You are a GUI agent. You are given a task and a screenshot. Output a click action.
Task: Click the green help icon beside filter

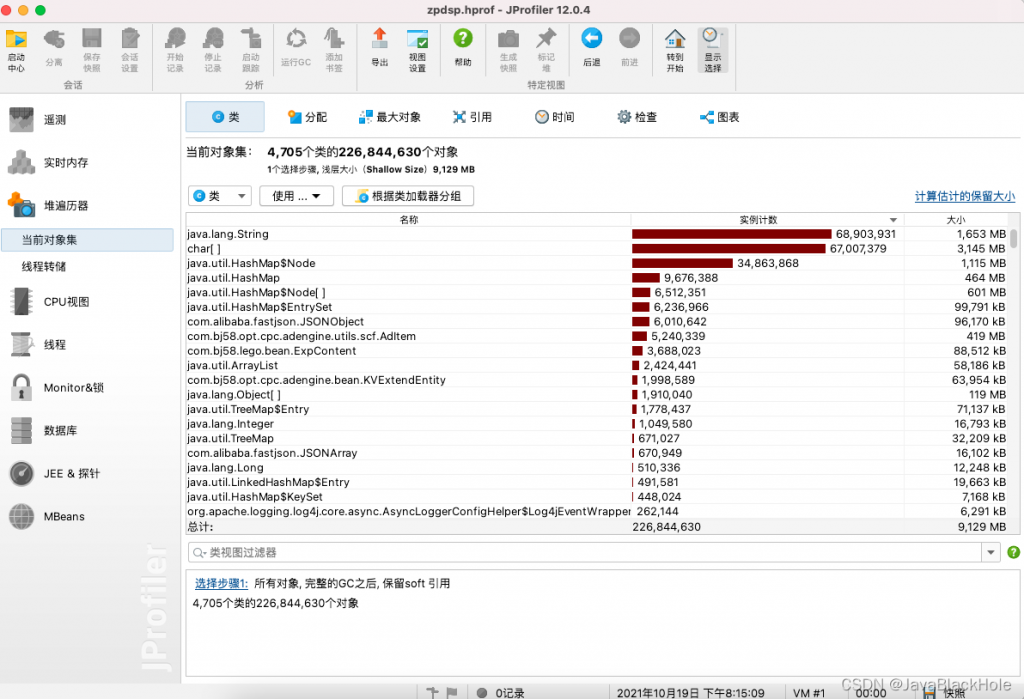1014,552
